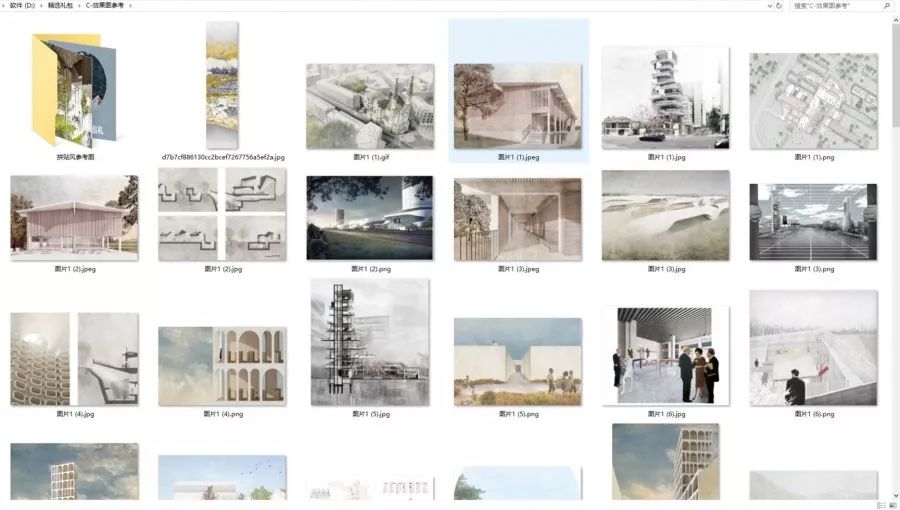The height and width of the screenshot is (510, 900).
Task: Select the 图片1 (6).jpg interior people thumbnail
Action: click(666, 356)
